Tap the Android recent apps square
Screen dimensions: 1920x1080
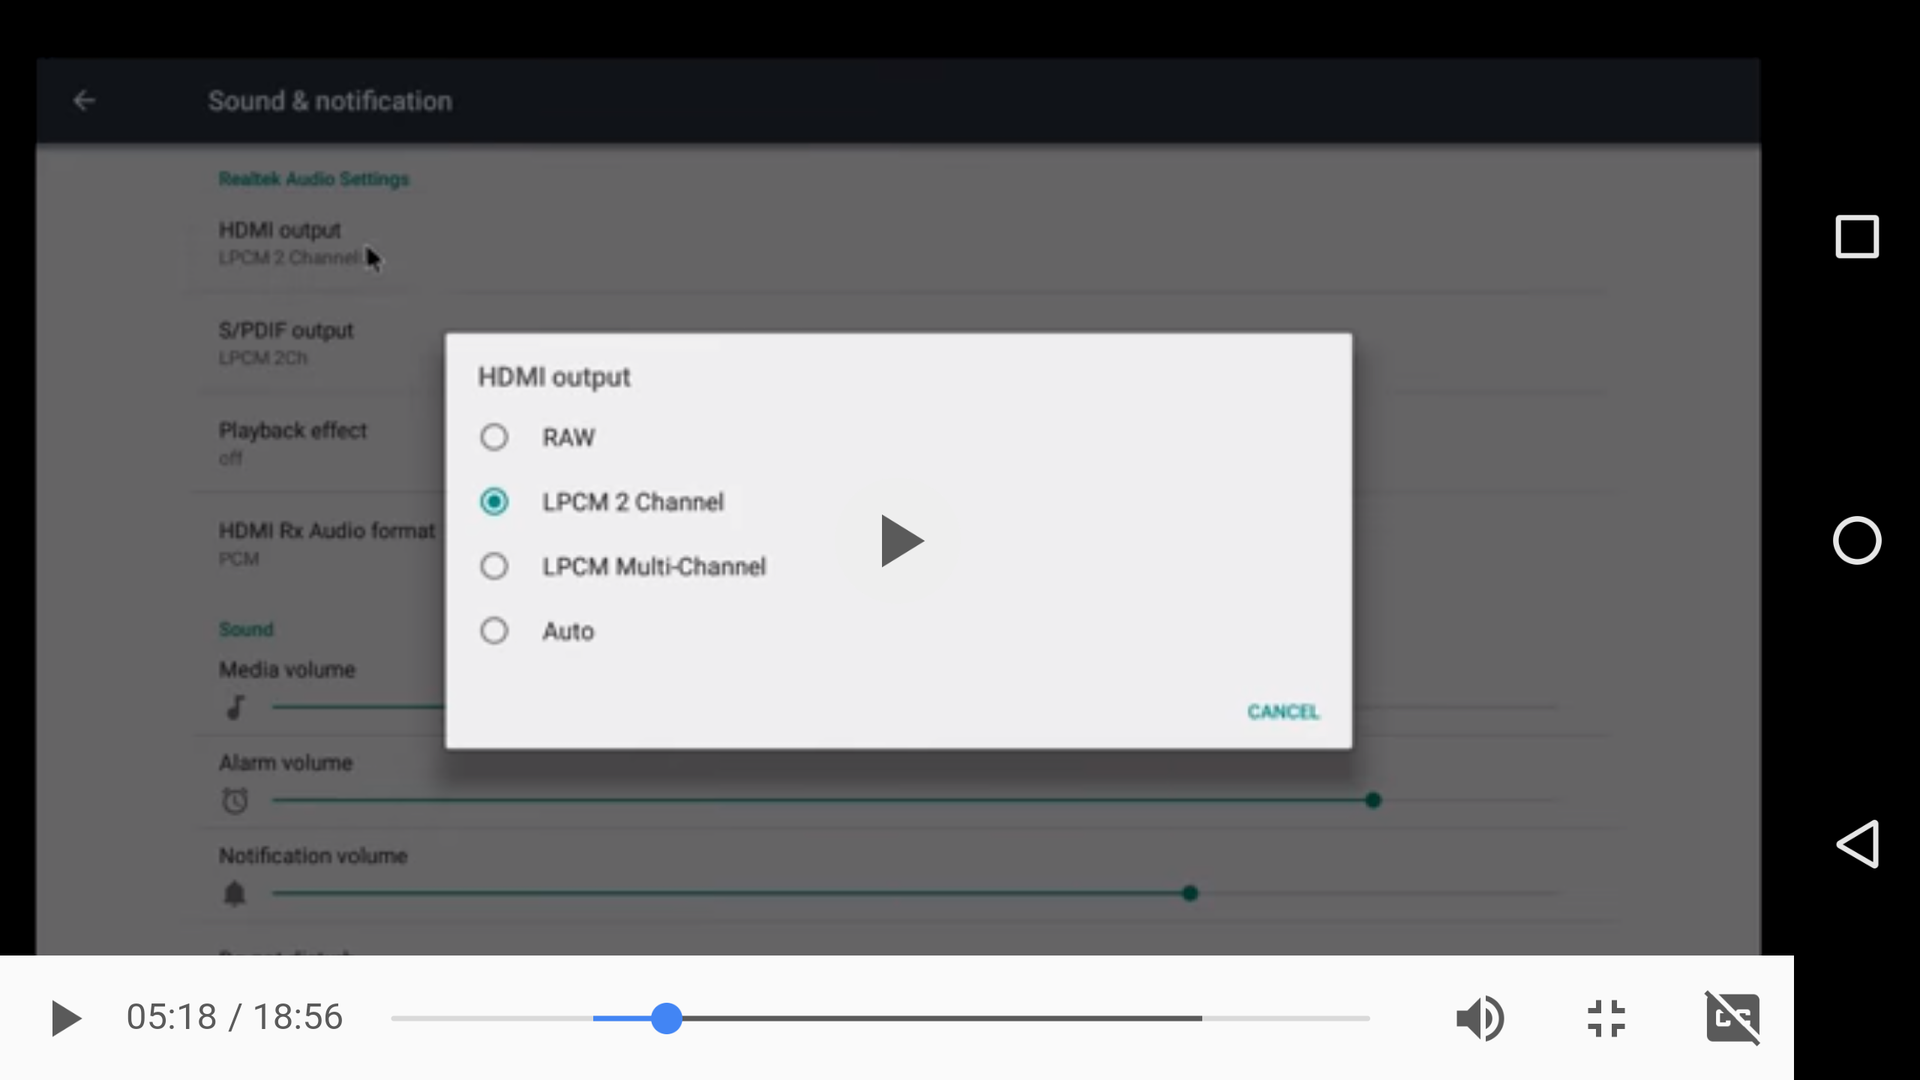point(1856,237)
